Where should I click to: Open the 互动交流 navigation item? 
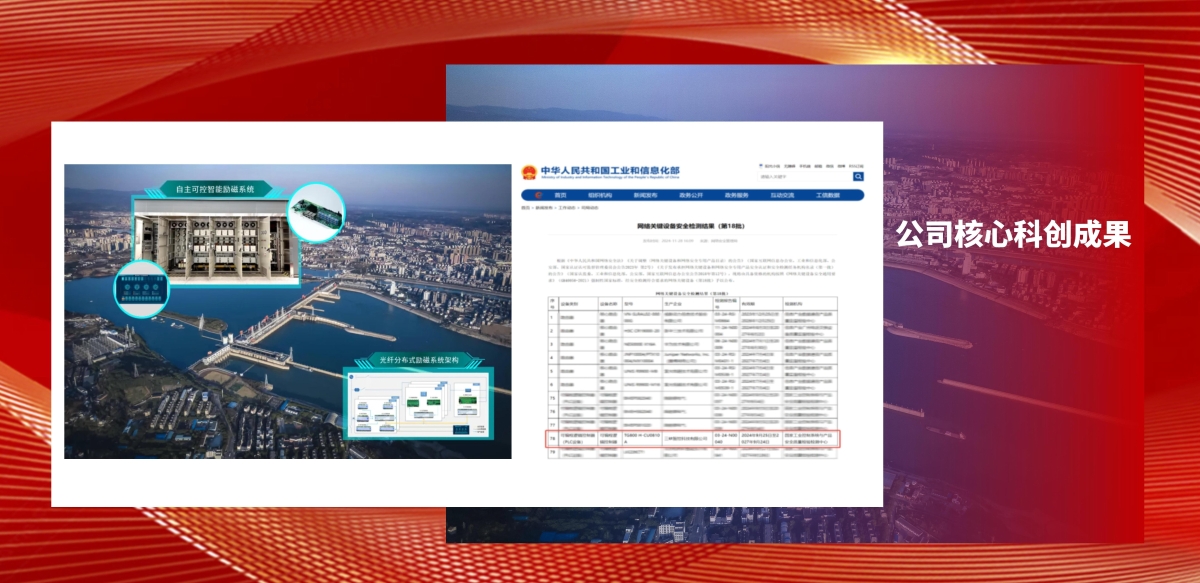coord(782,195)
